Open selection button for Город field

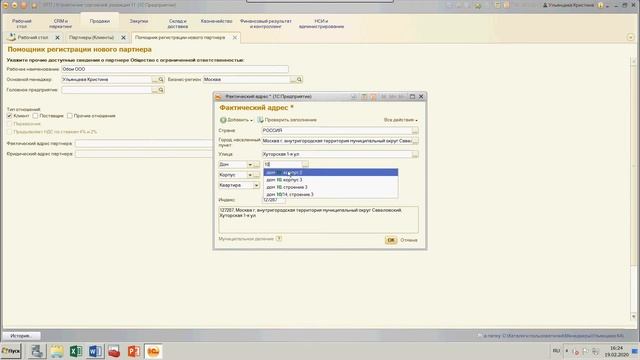coord(415,141)
